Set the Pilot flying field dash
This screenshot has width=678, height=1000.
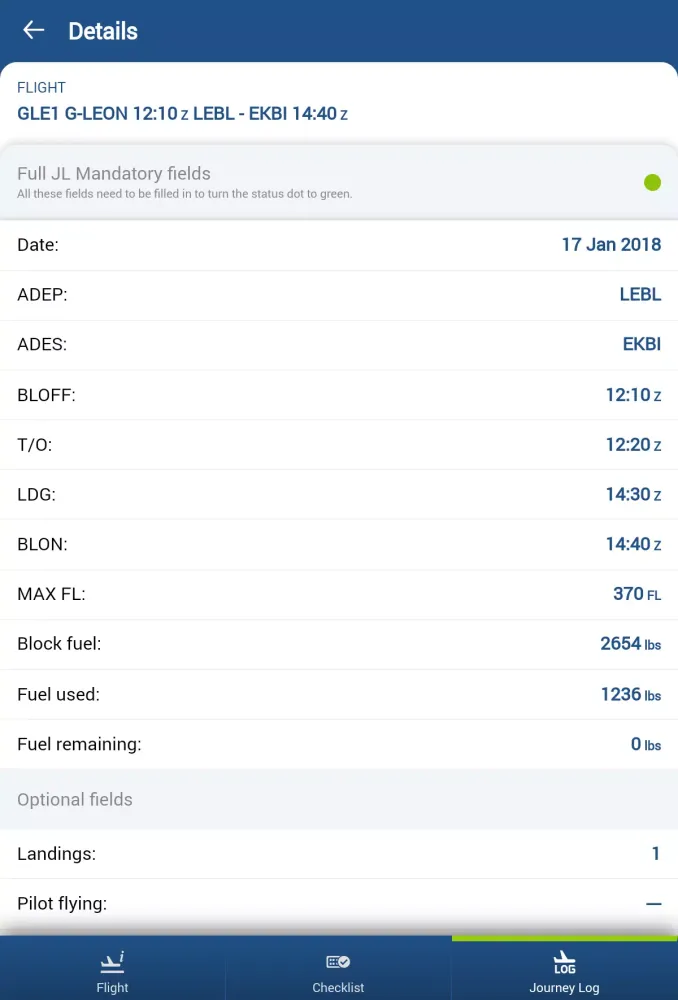pos(653,904)
